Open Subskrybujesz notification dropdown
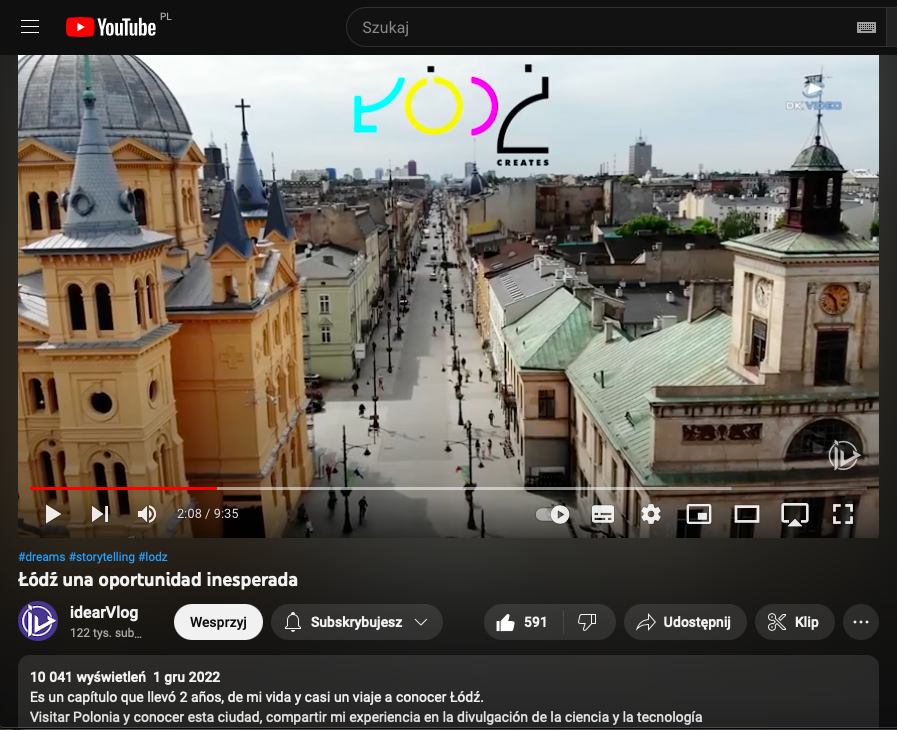This screenshot has width=897, height=730. click(357, 622)
